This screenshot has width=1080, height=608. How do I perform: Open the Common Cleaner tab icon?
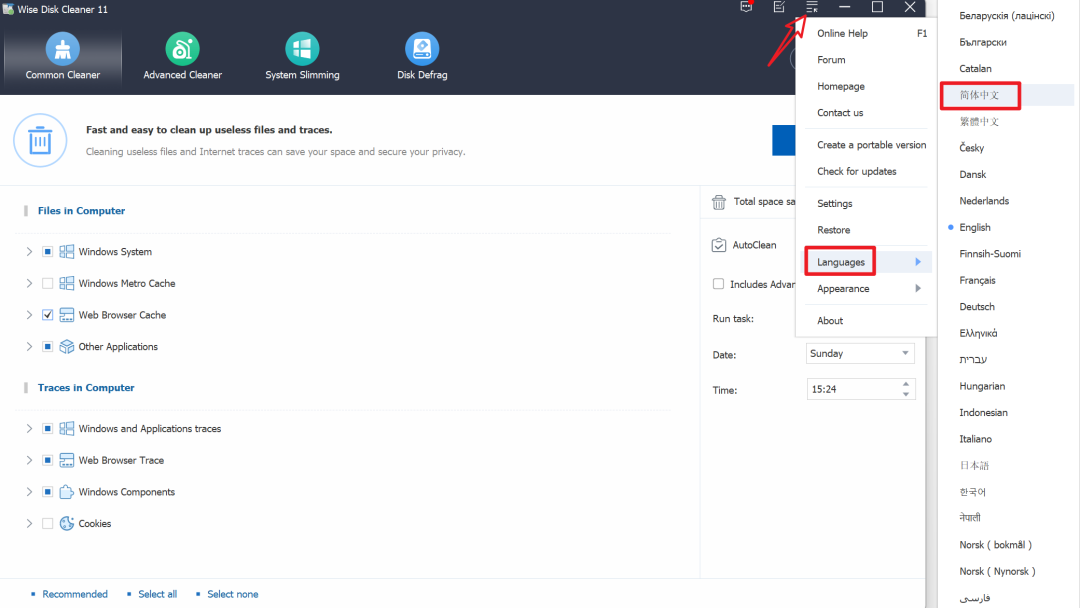[63, 49]
